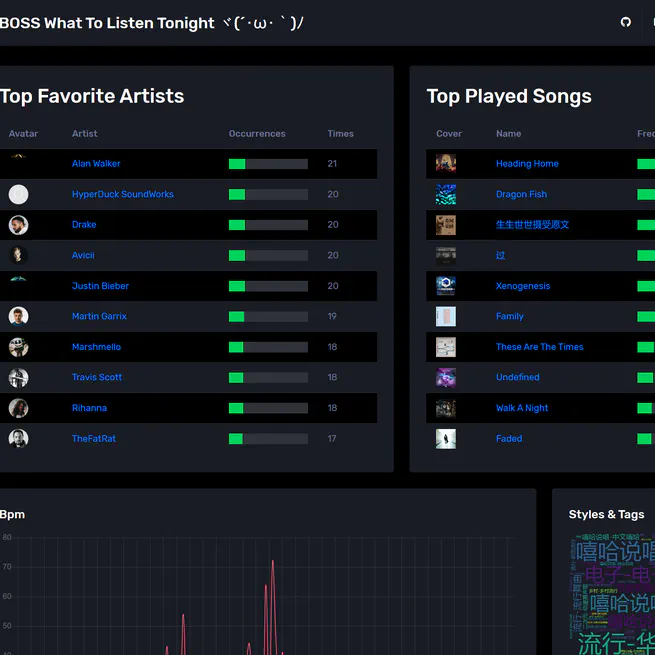Open Xenogenesis song link
This screenshot has height=655, width=655.
point(522,286)
